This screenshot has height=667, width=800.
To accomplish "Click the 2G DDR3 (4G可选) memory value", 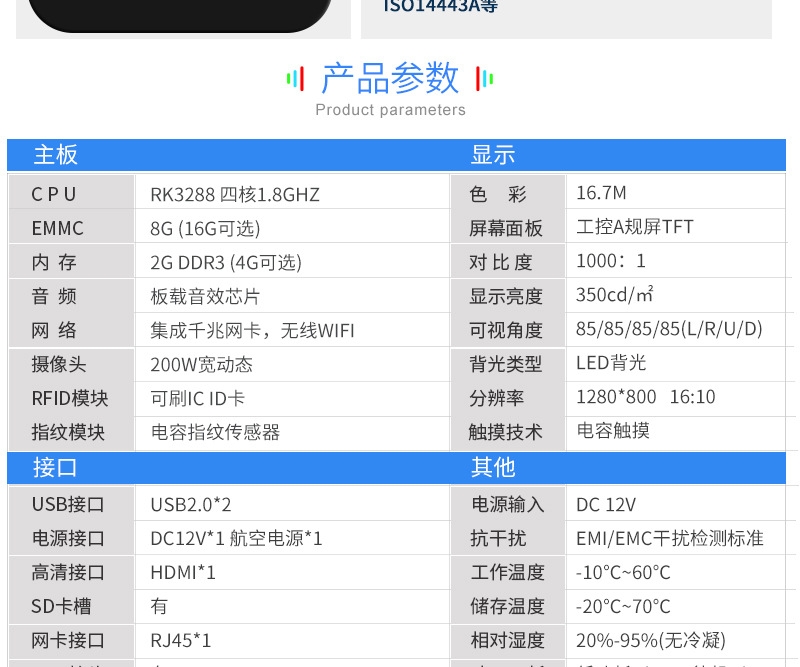I will pos(225,262).
